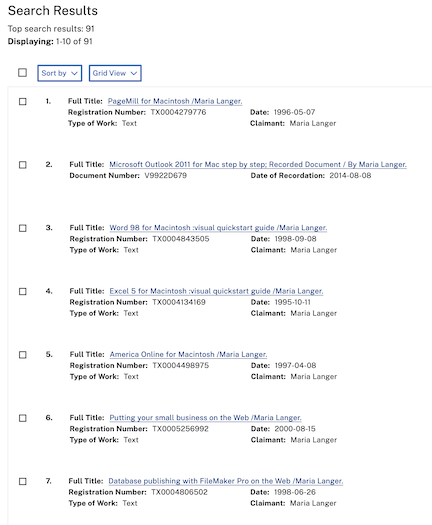The width and height of the screenshot is (432, 525).
Task: Open the Sort by dropdown
Action: click(60, 73)
